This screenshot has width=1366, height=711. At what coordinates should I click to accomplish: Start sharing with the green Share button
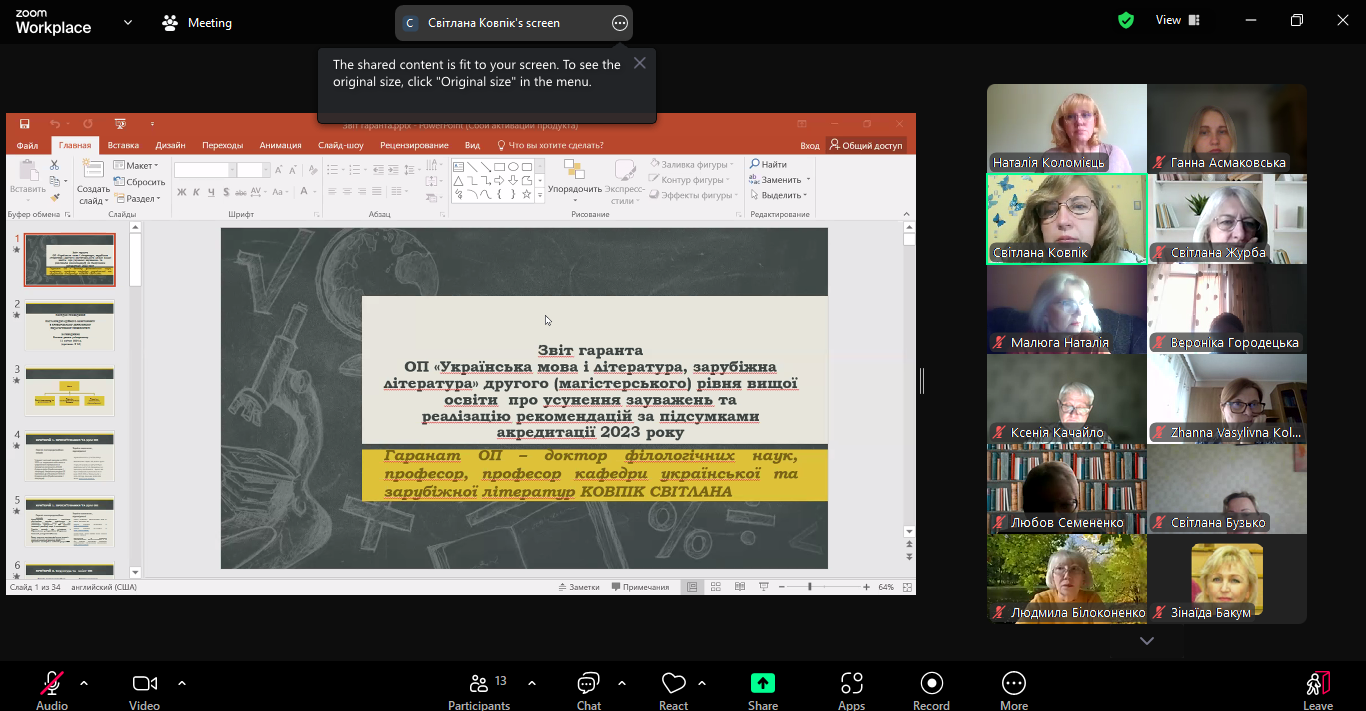coord(763,685)
